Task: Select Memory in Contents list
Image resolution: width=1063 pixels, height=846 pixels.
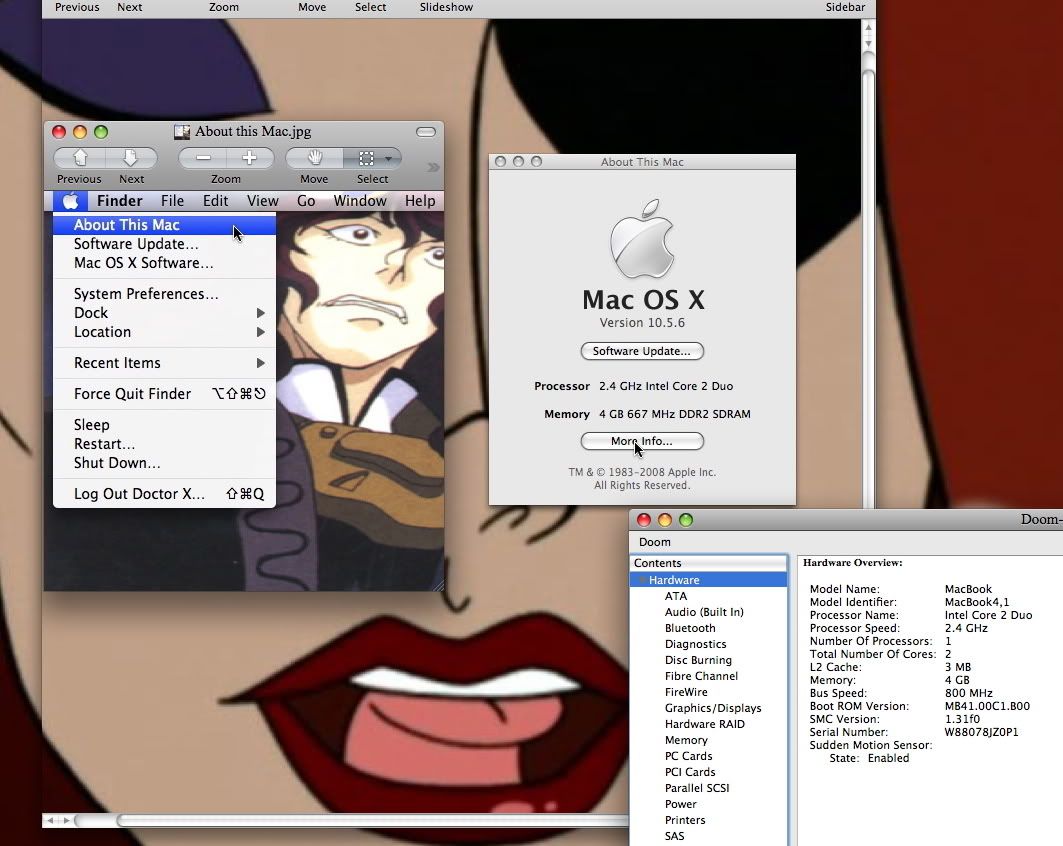Action: pyautogui.click(x=686, y=740)
